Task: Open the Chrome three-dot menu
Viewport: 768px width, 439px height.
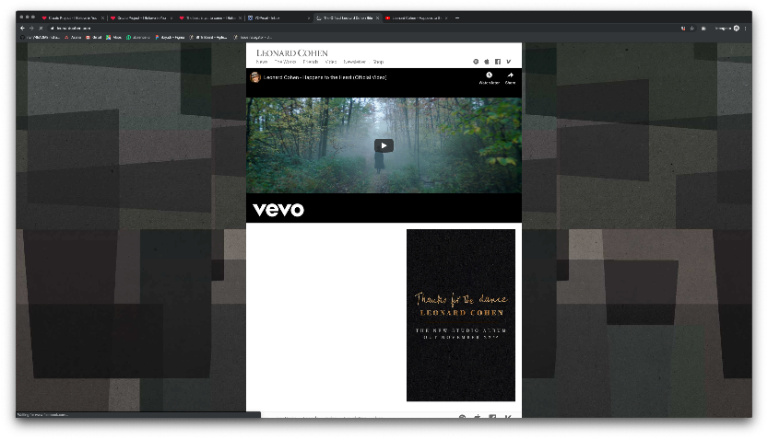Action: pyautogui.click(x=745, y=28)
